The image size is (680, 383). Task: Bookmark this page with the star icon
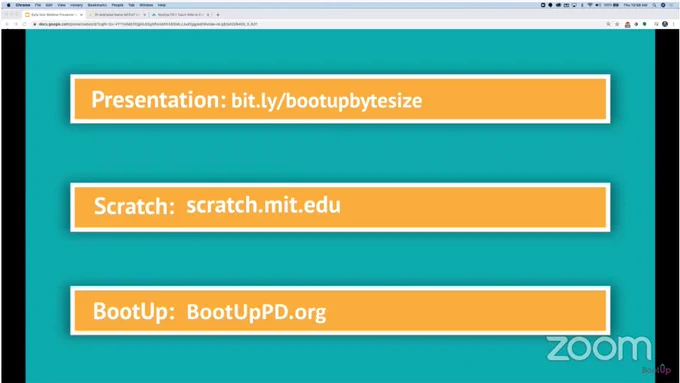617,24
